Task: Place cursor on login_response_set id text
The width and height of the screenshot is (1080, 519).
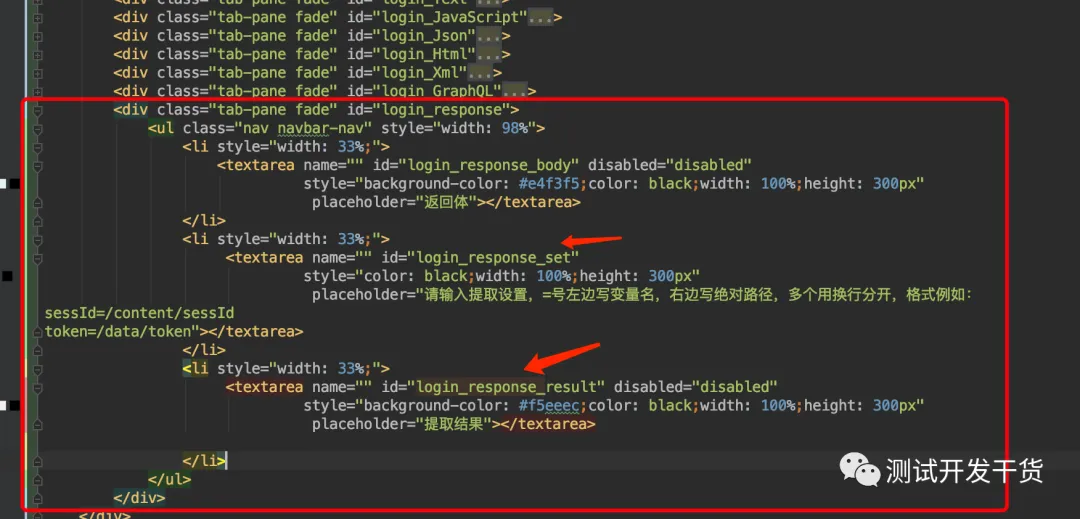Action: tap(493, 257)
